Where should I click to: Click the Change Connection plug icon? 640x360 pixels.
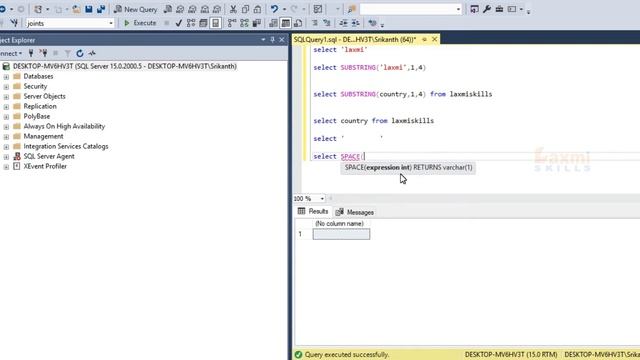[x=14, y=23]
